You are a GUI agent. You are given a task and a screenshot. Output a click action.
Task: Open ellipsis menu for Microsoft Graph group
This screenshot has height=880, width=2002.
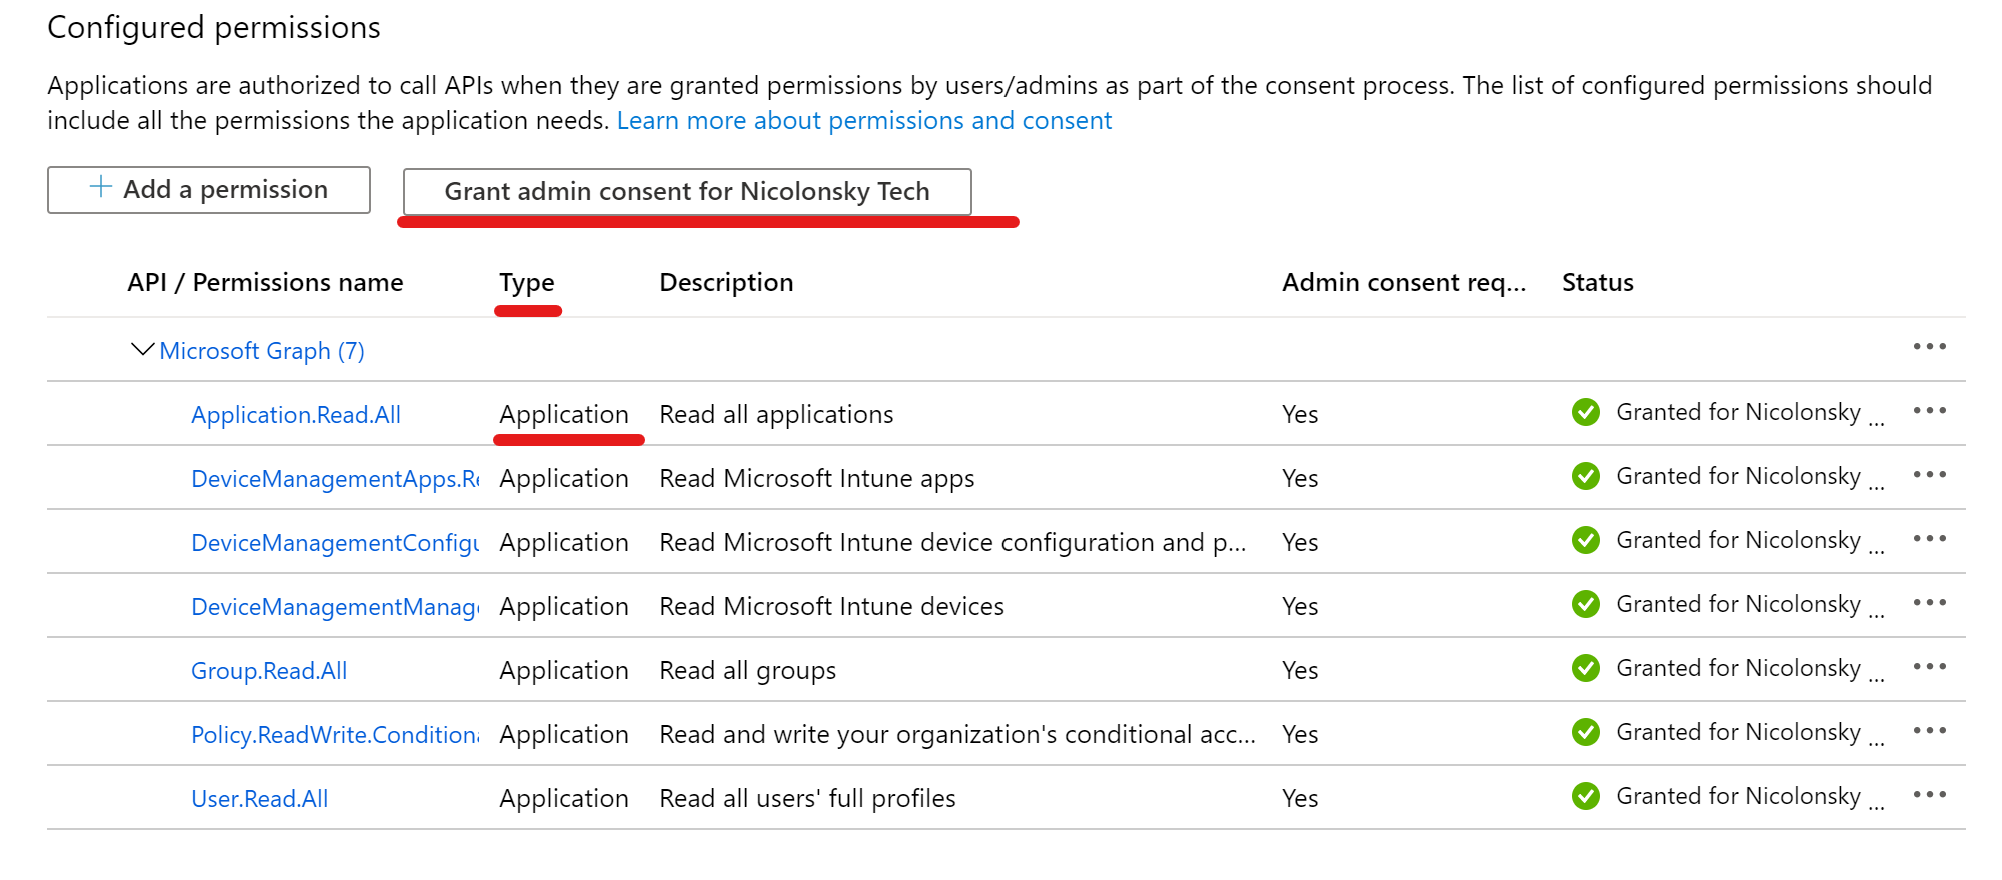point(1929,347)
